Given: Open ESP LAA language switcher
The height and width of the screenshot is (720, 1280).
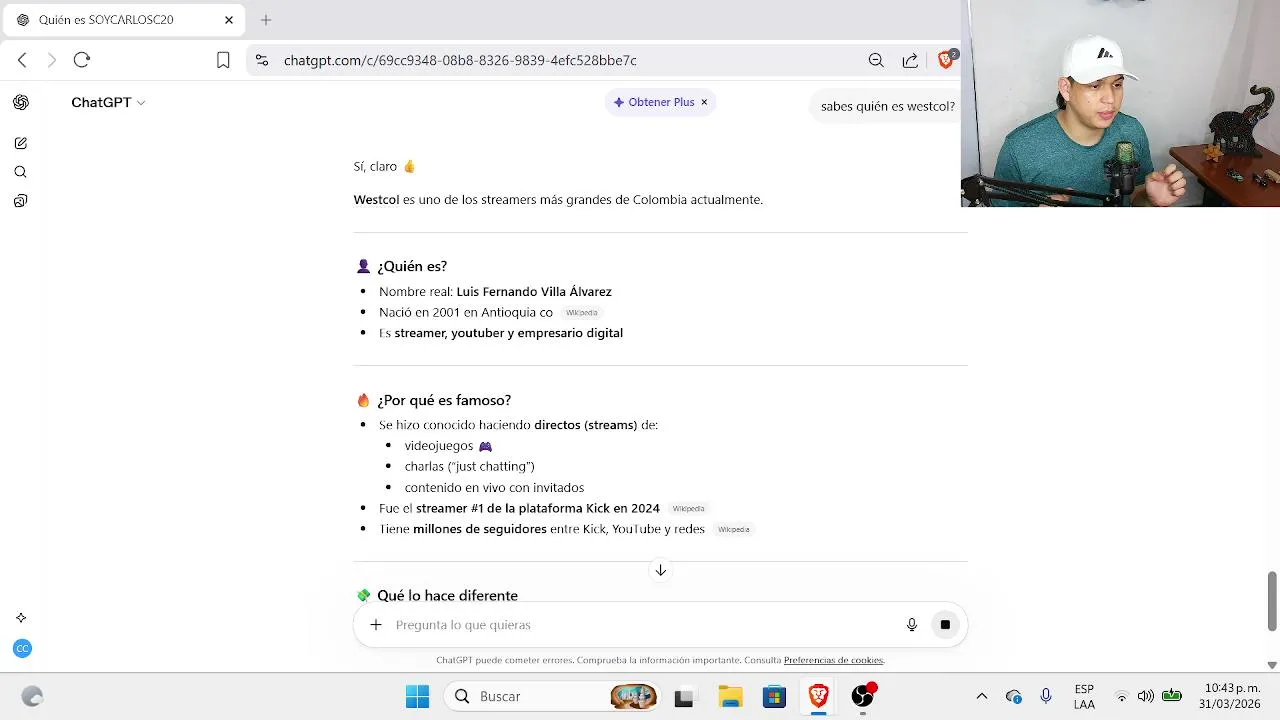Looking at the screenshot, I should pos(1084,696).
